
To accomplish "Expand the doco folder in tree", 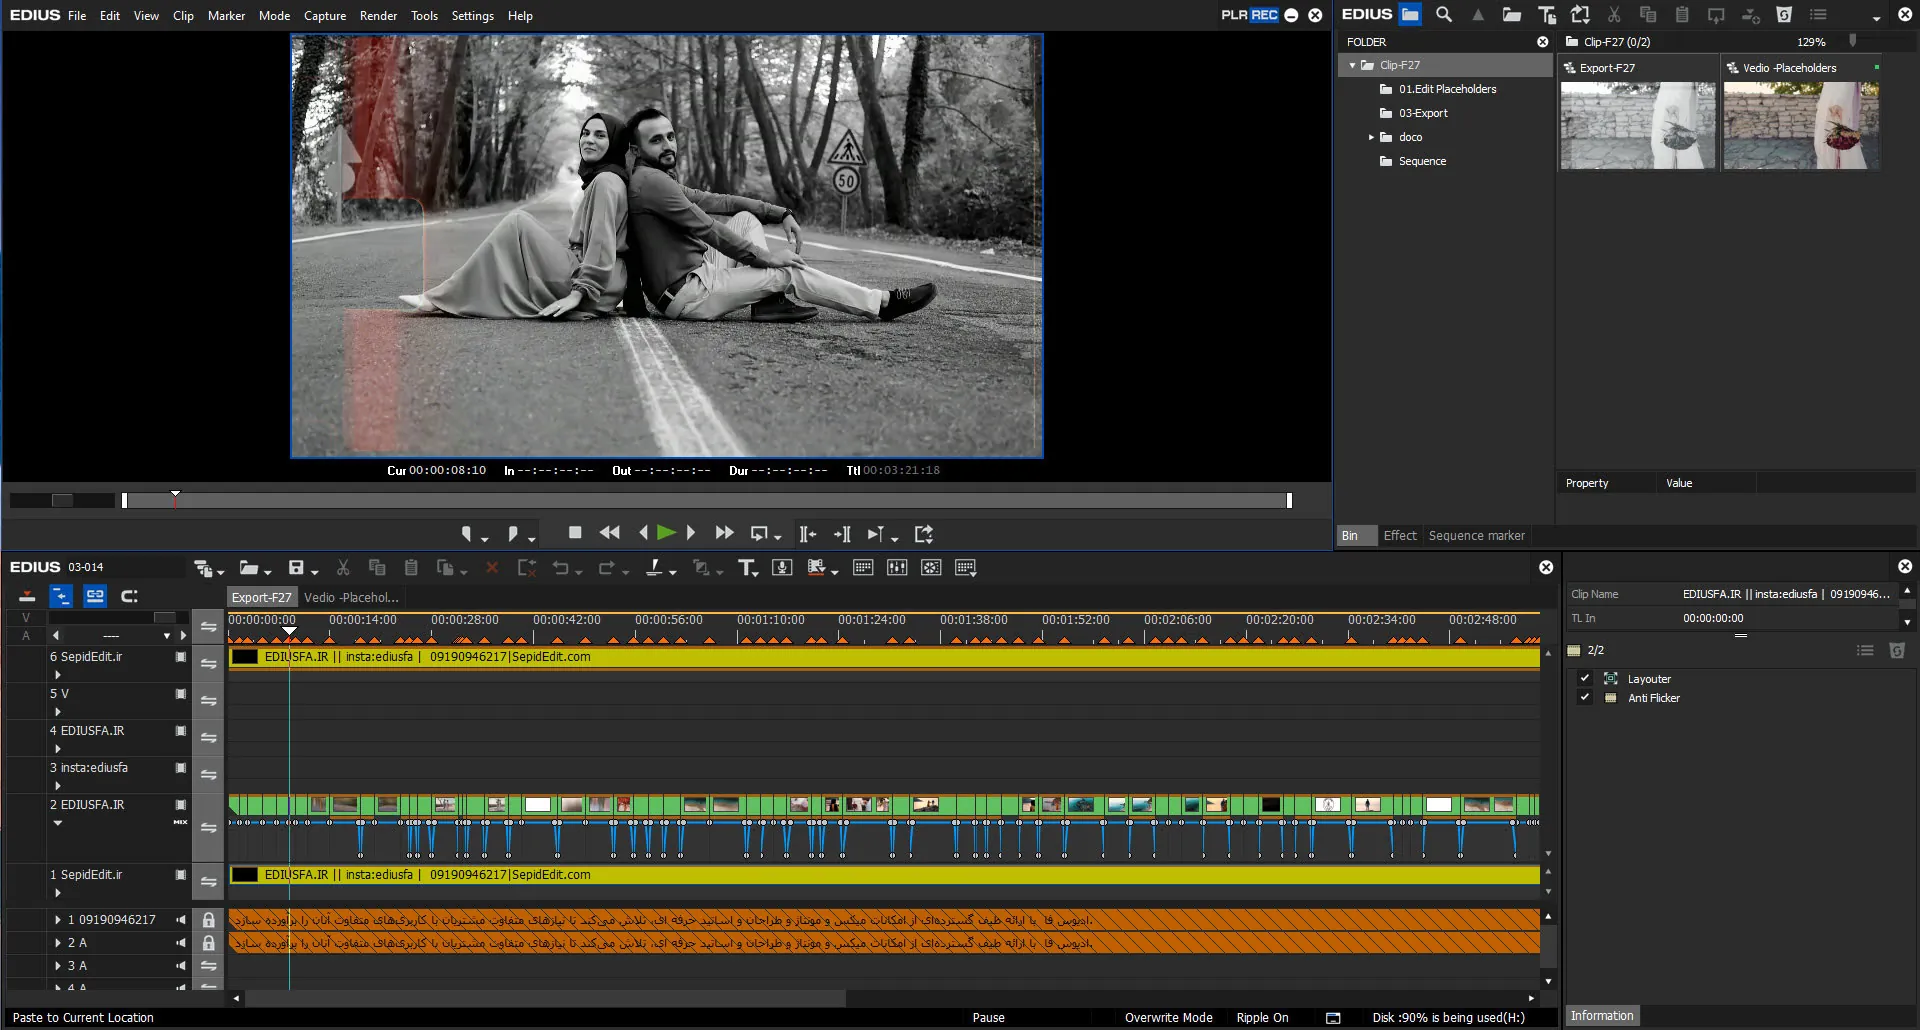I will [1371, 137].
